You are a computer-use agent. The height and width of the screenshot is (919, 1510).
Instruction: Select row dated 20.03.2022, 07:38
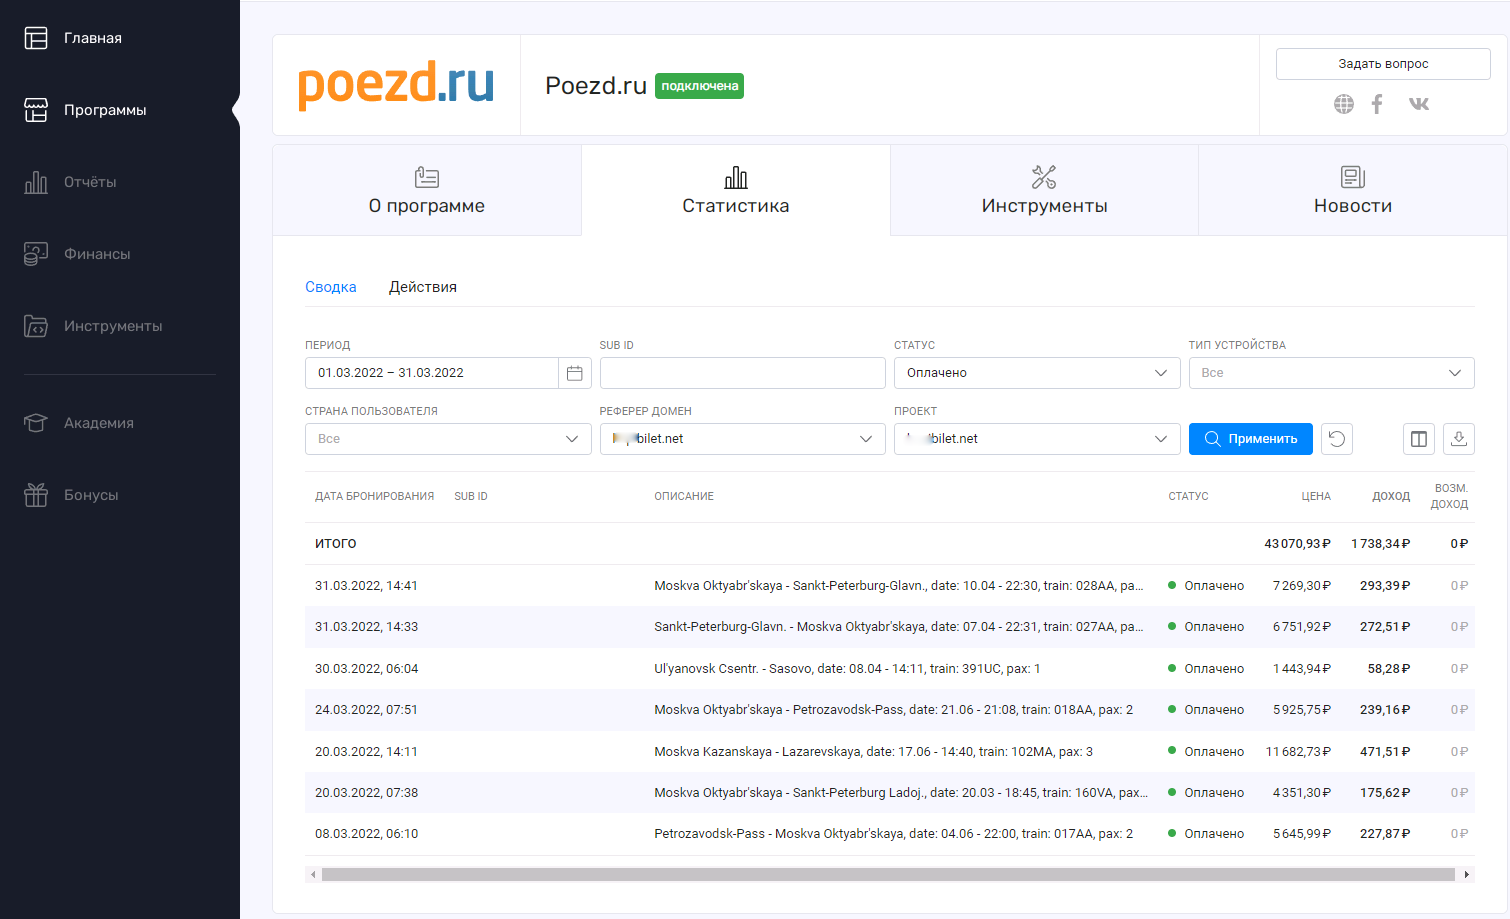tap(890, 793)
